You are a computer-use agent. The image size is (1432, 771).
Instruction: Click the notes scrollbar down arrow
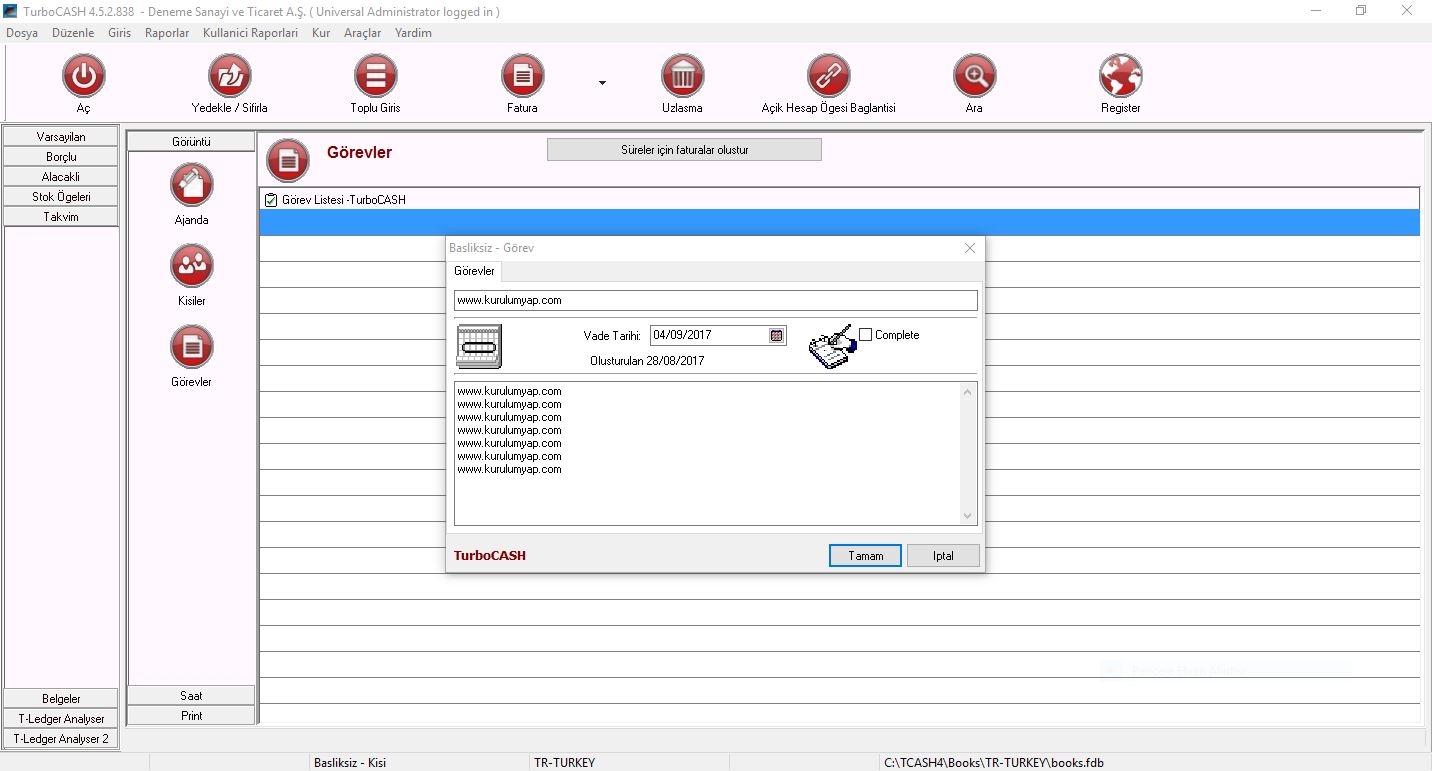pyautogui.click(x=967, y=516)
